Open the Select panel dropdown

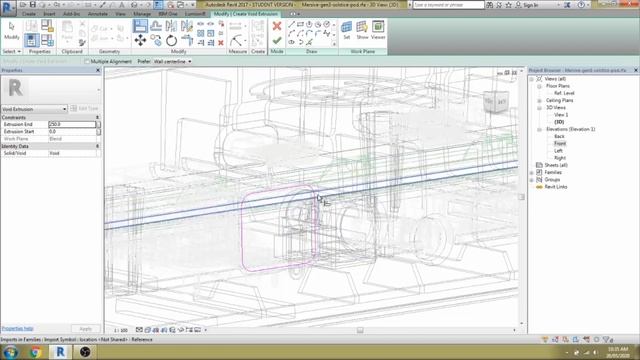(x=11, y=51)
